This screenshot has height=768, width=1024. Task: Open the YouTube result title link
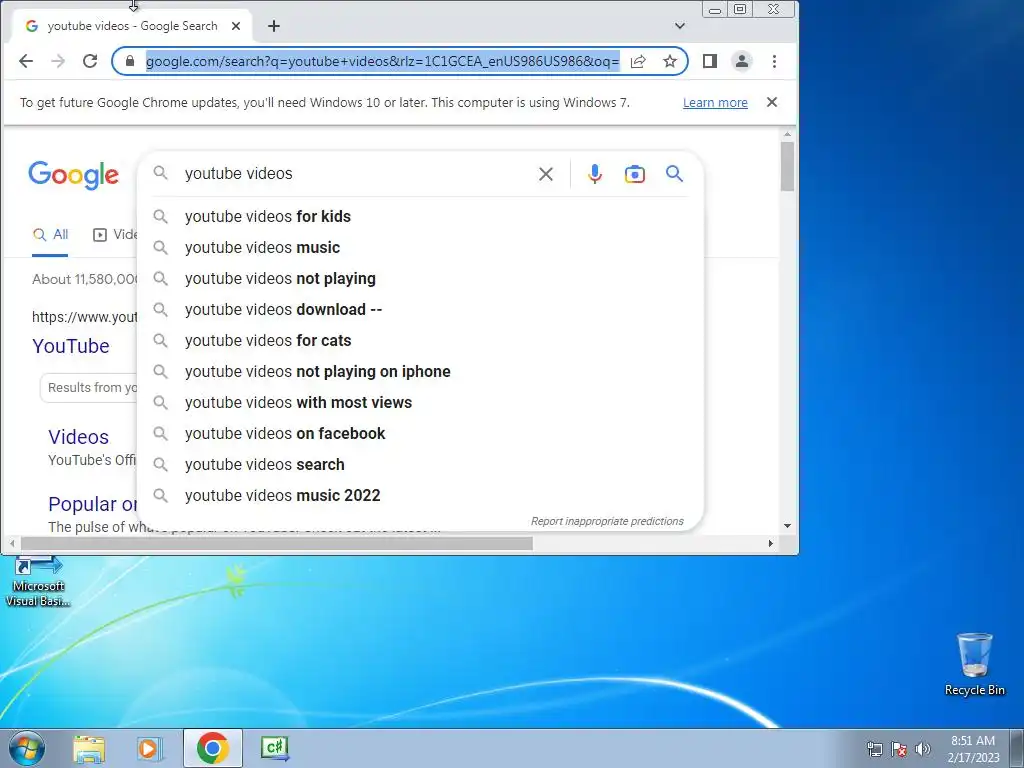[71, 346]
